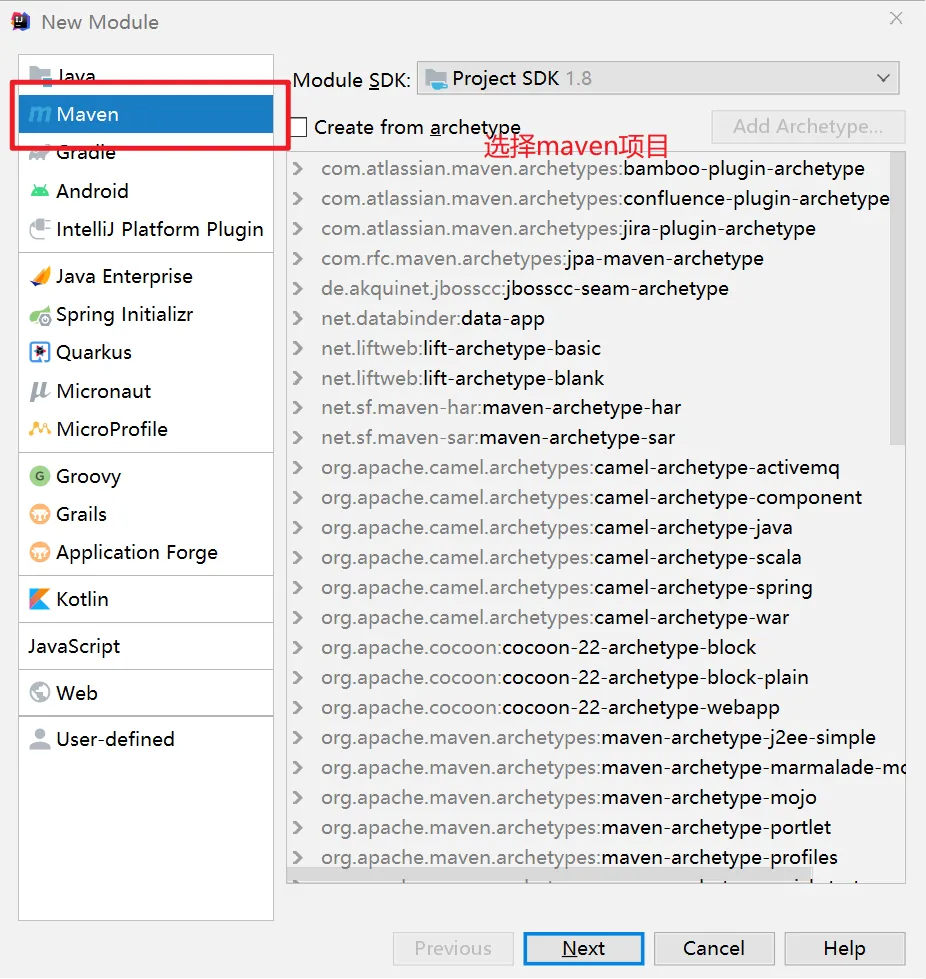Viewport: 926px width, 979px height.
Task: Close the New Module dialog
Action: click(896, 19)
